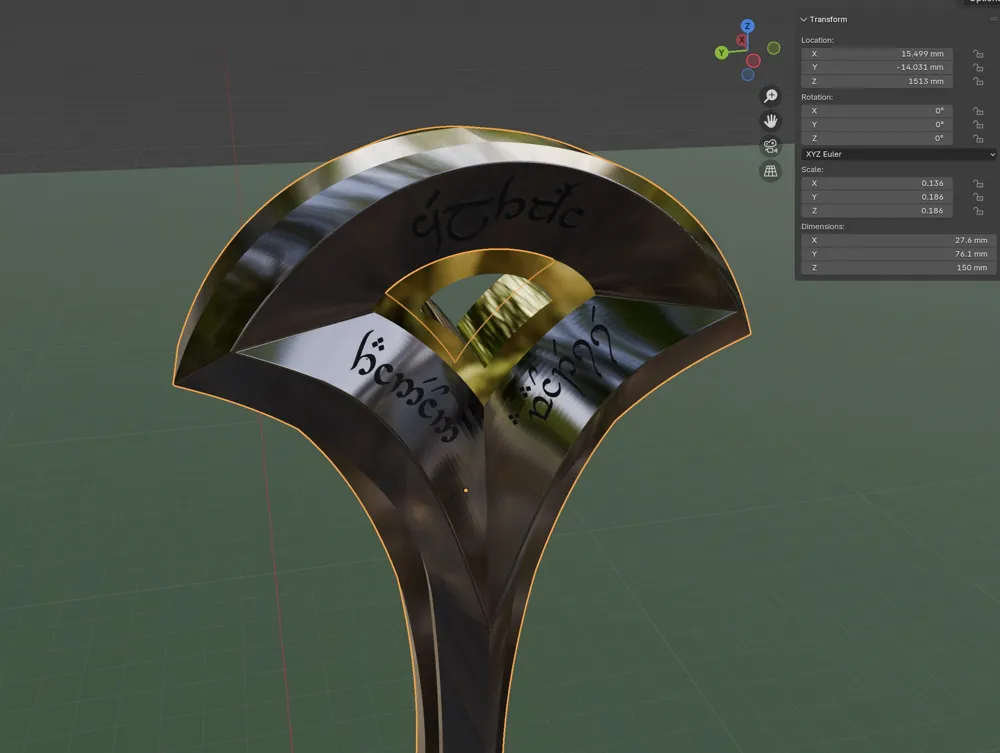
Task: Click Location X field showing 15.499 mm
Action: coord(877,54)
